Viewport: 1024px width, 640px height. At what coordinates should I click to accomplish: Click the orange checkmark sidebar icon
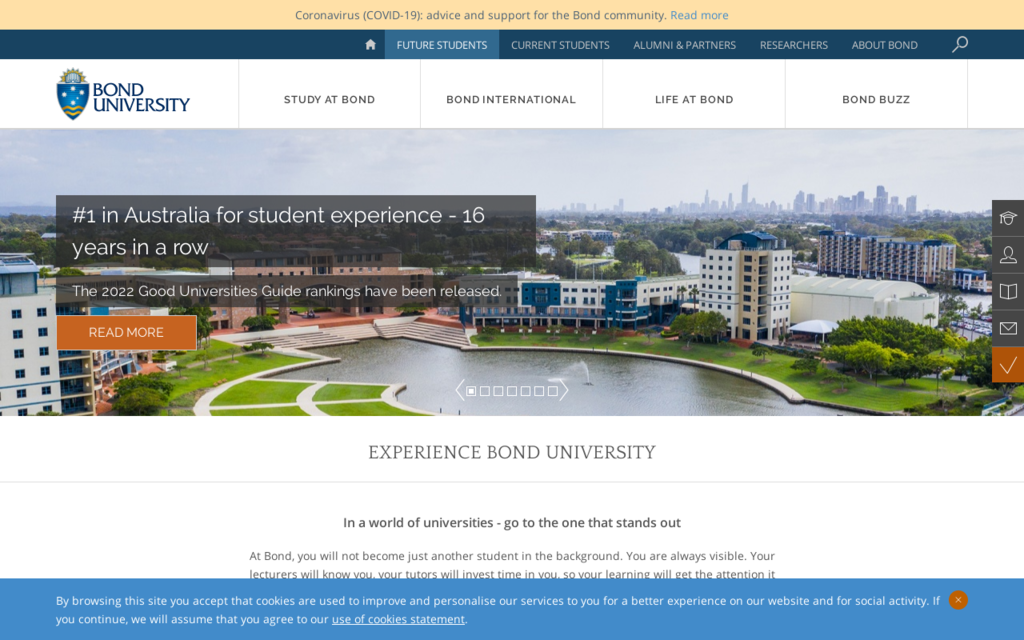click(x=1008, y=365)
